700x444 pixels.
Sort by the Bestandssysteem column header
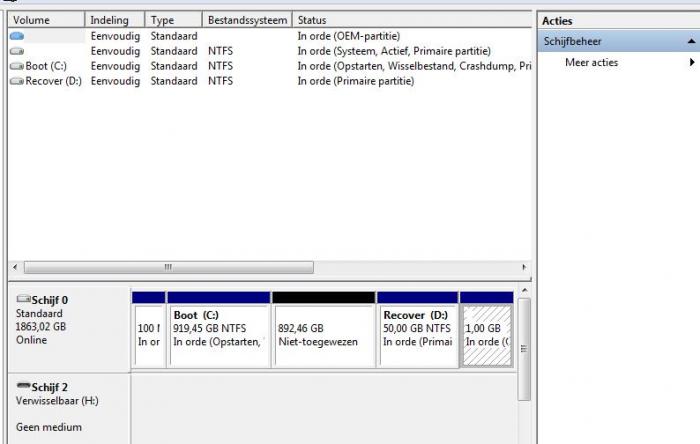point(247,20)
